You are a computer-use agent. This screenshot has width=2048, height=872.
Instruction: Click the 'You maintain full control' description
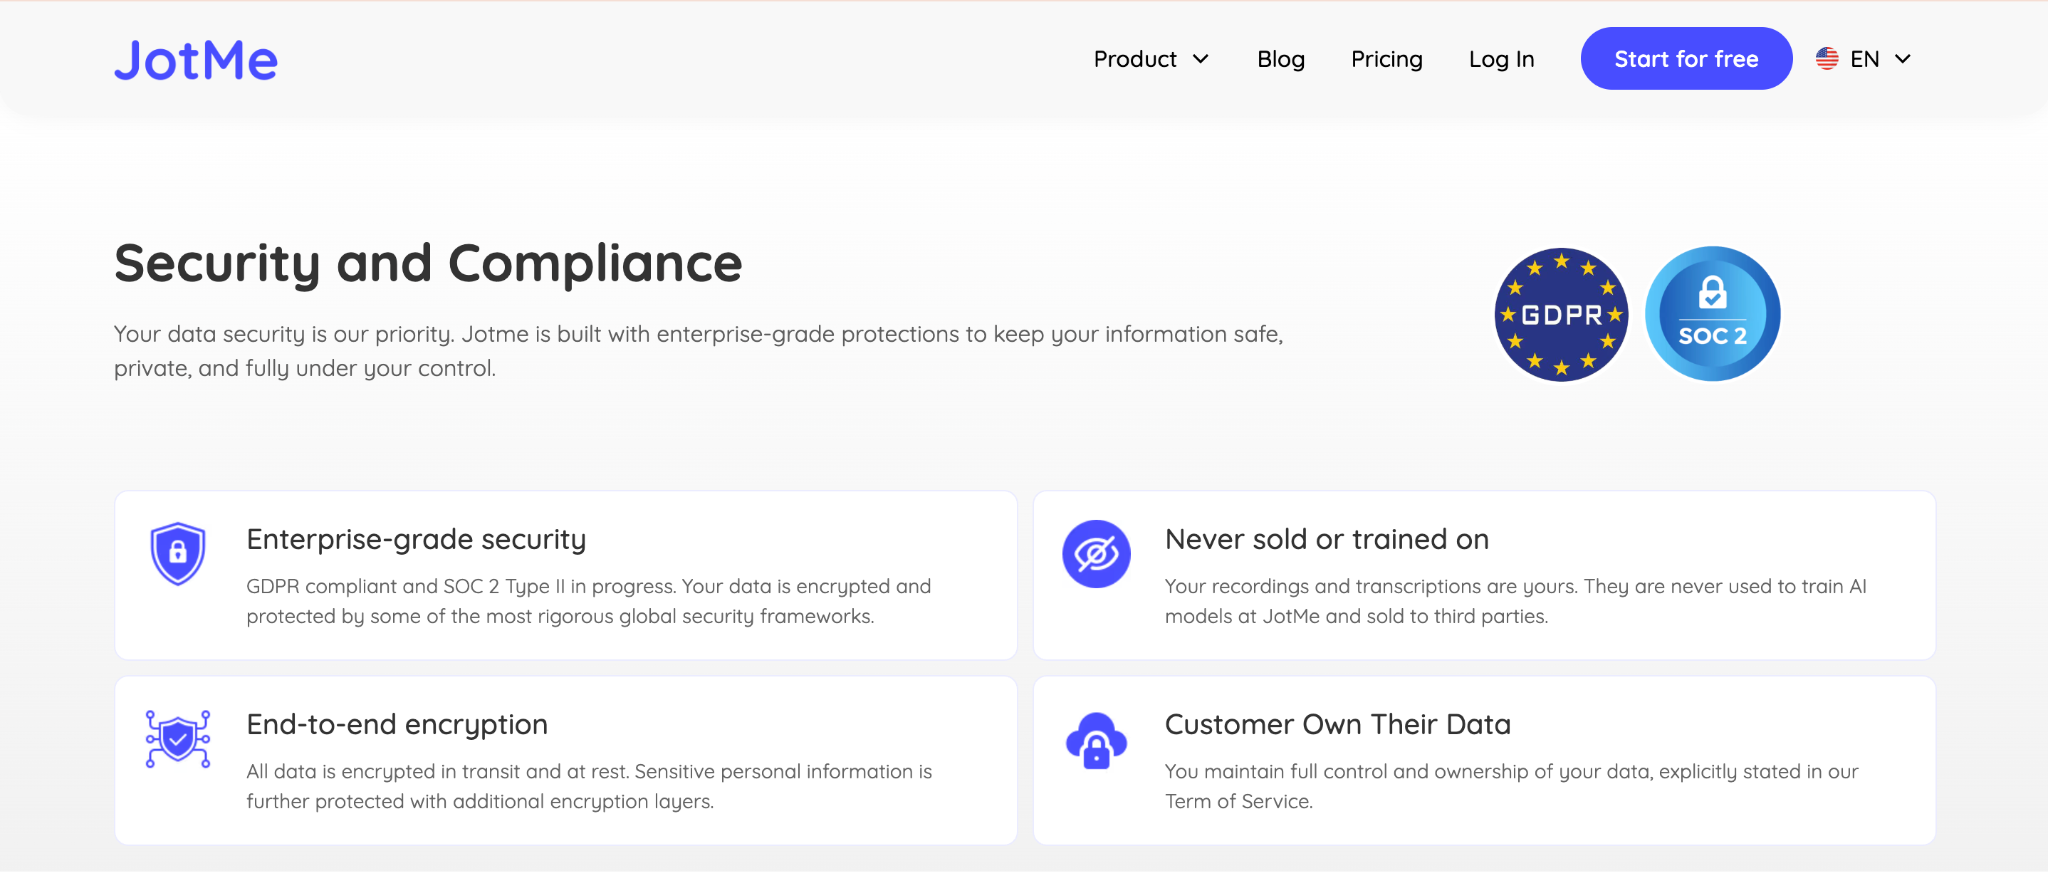1512,786
